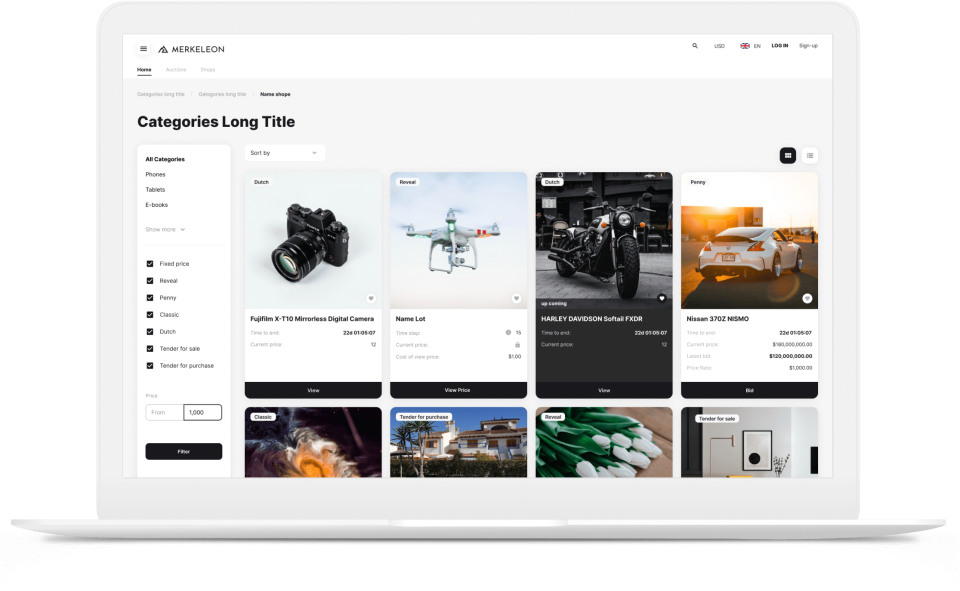960x591 pixels.
Task: Switch to list view
Action: pyautogui.click(x=810, y=156)
